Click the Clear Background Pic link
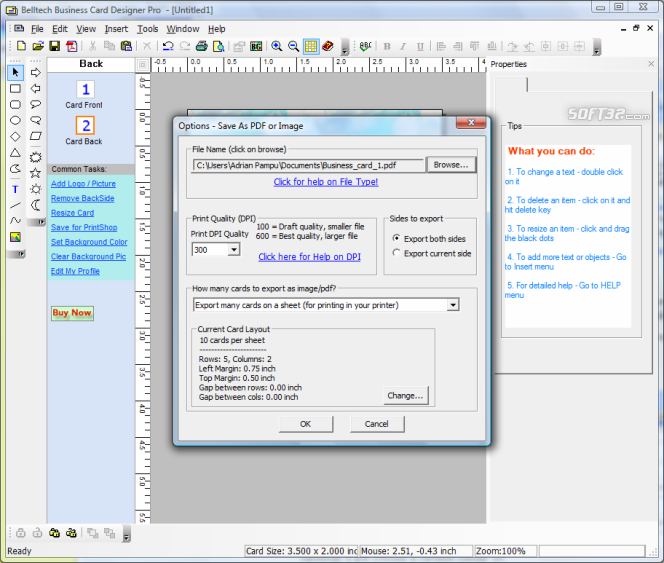664x563 pixels. [x=89, y=256]
